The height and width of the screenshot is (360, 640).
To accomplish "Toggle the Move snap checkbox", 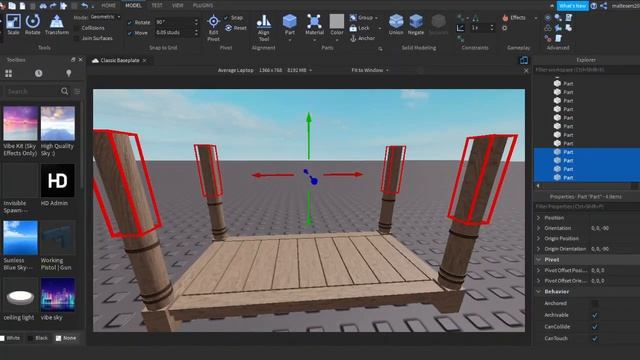I will 130,33.
